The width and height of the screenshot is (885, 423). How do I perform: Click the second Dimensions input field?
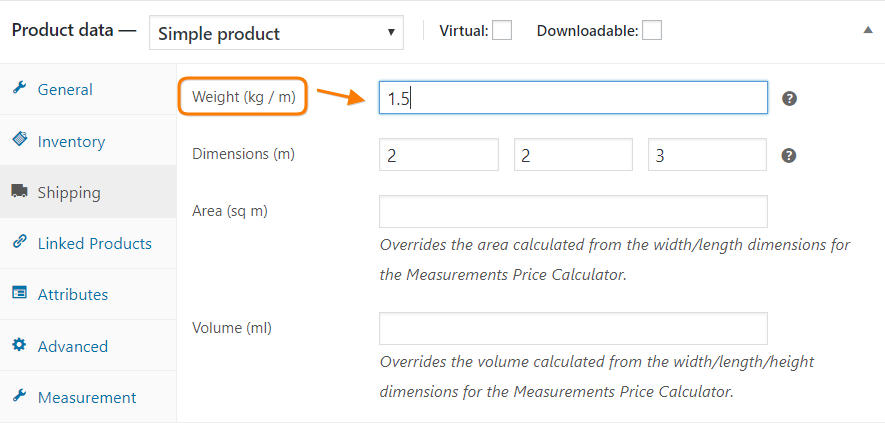point(573,155)
